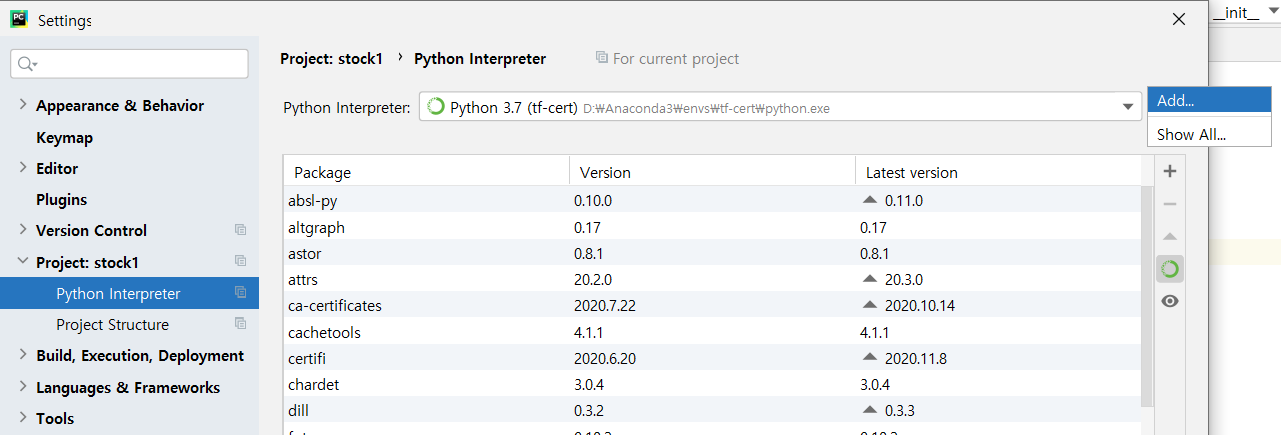The width and height of the screenshot is (1281, 435).
Task: Choose Add... from interpreter popup menu
Action: (1209, 100)
